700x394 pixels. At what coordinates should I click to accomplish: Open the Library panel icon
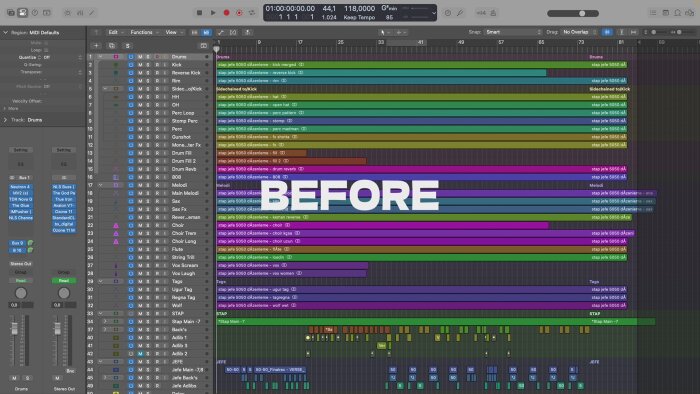click(x=11, y=13)
